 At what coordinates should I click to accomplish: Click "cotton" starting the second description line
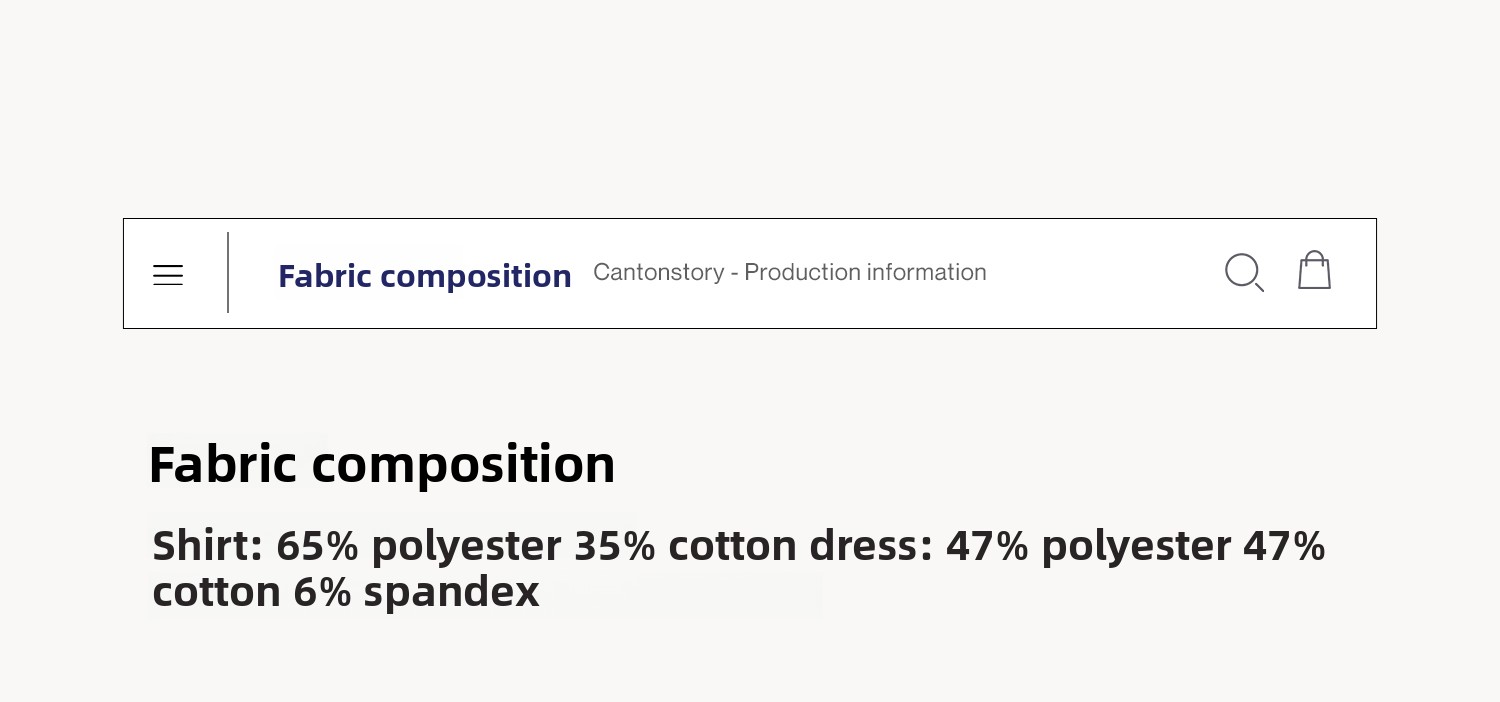[216, 592]
